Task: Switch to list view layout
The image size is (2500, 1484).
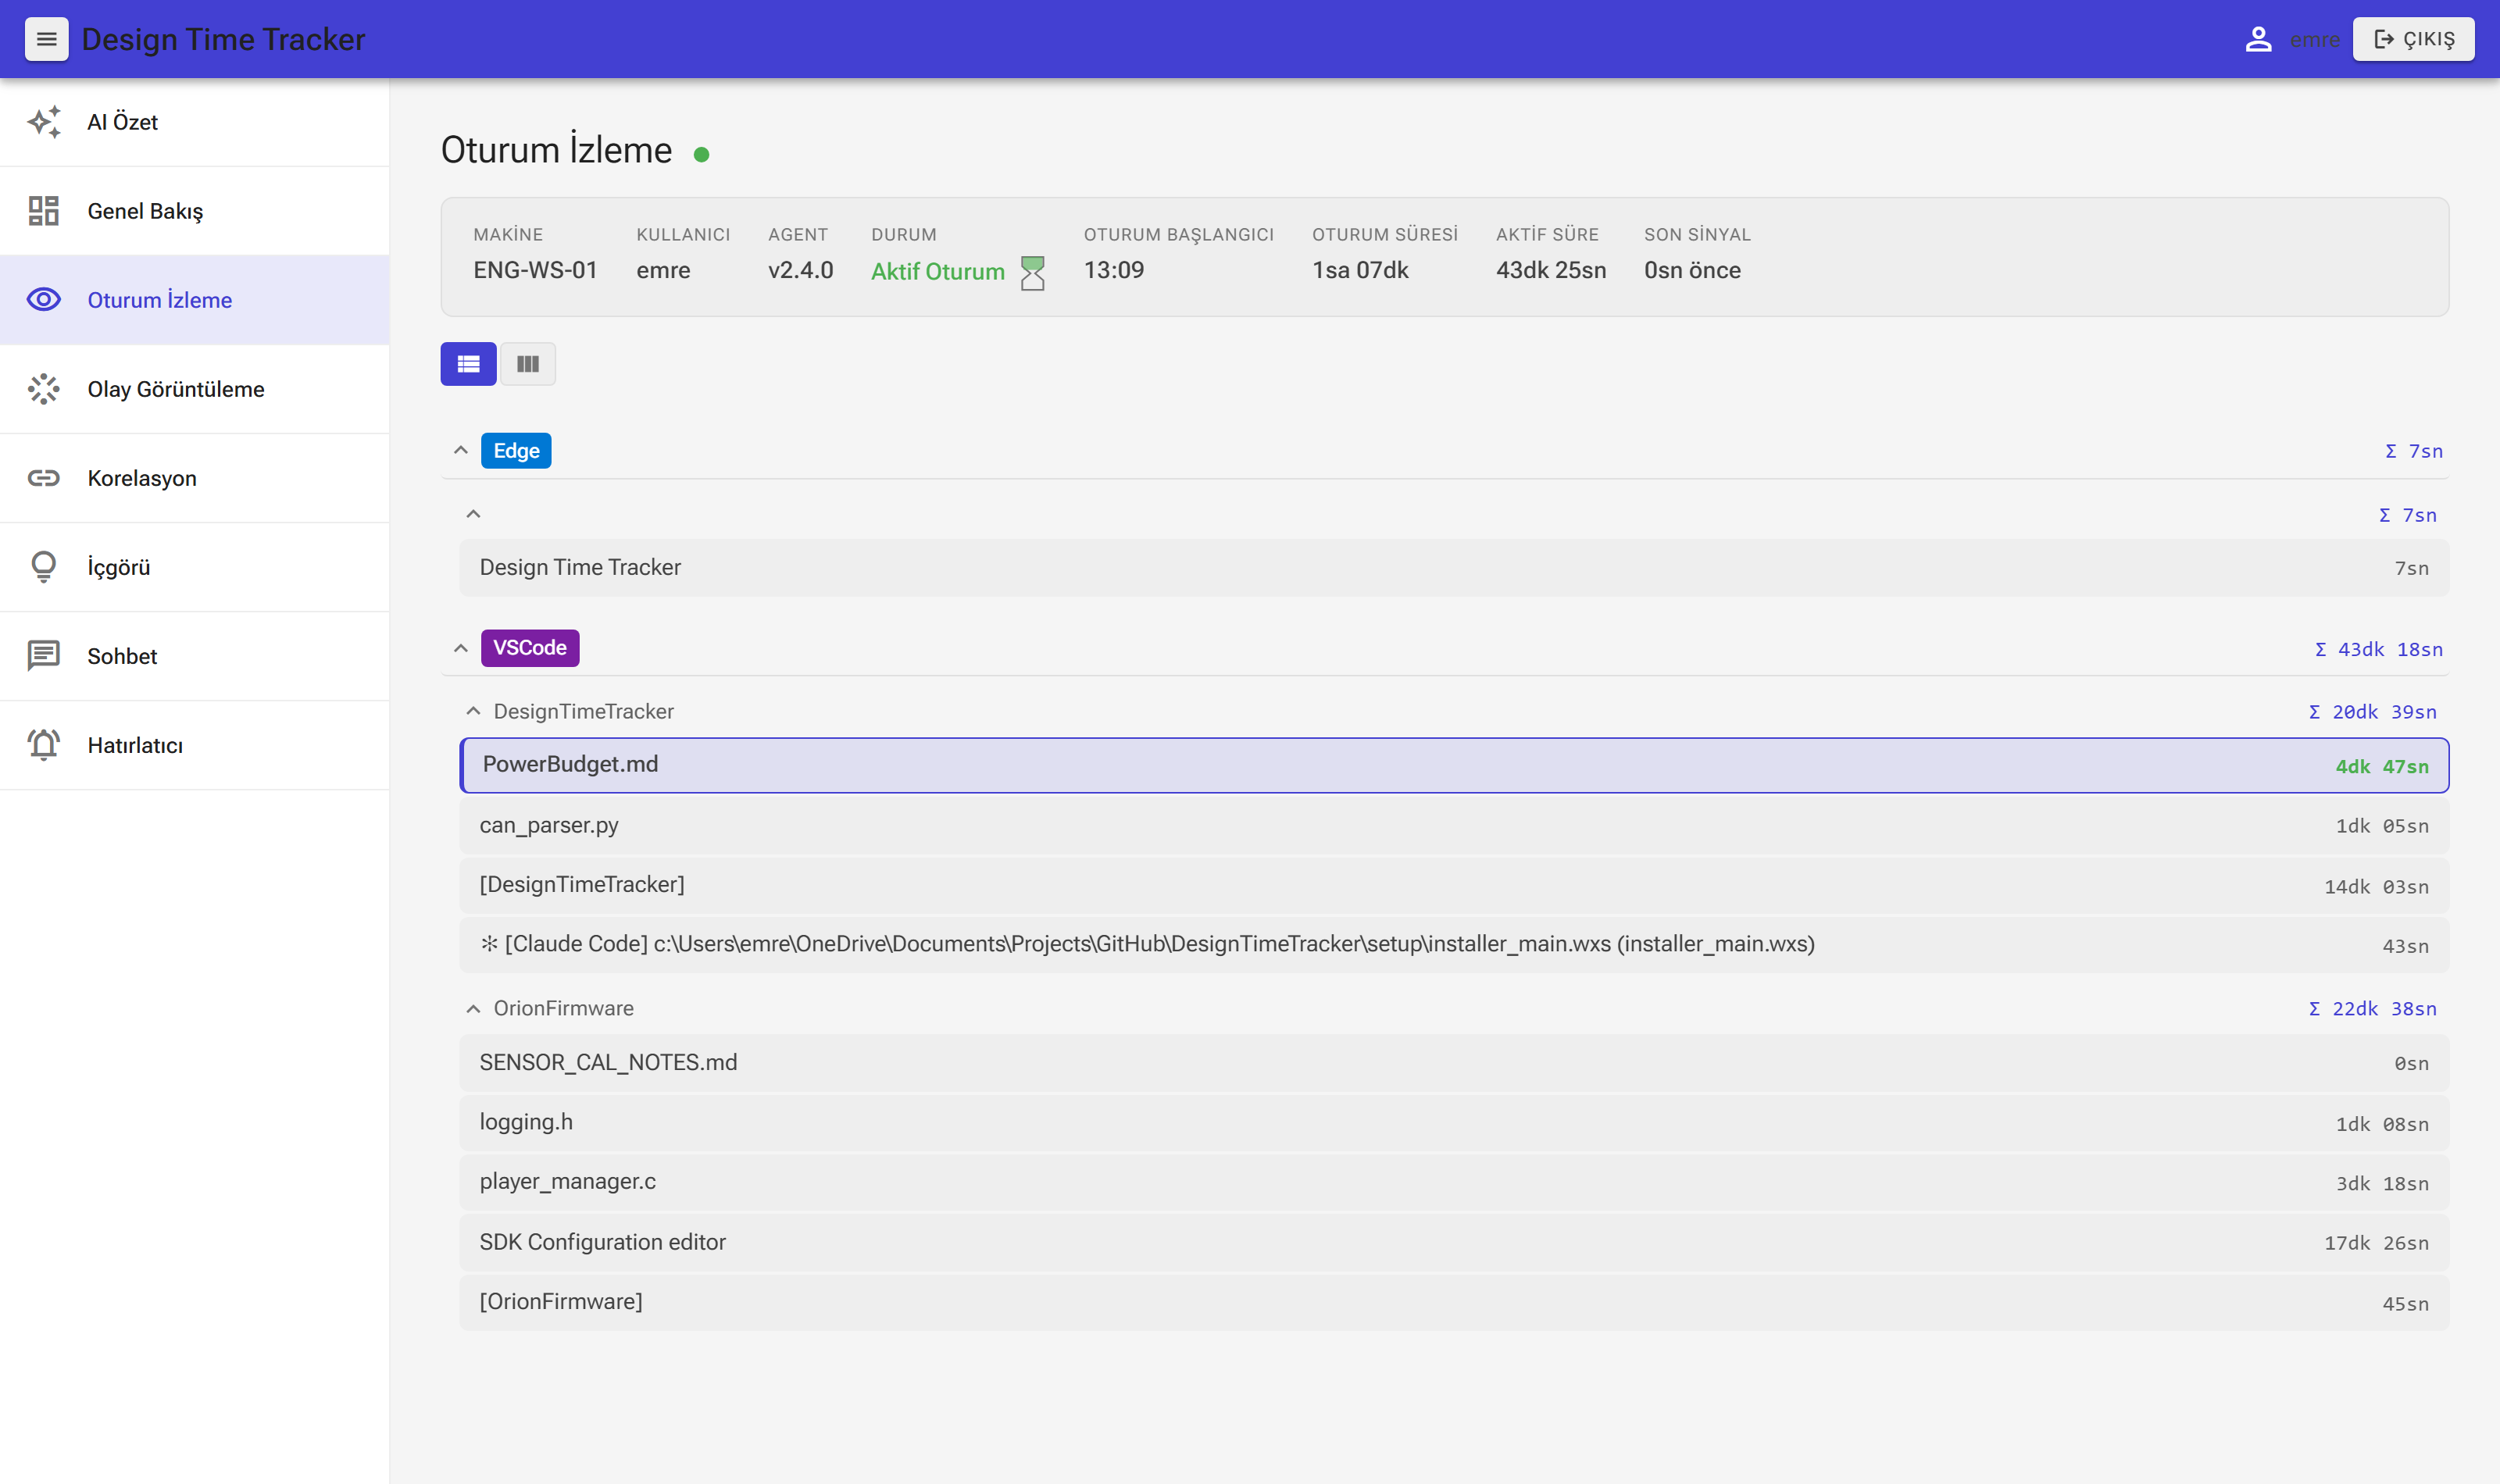Action: (468, 364)
